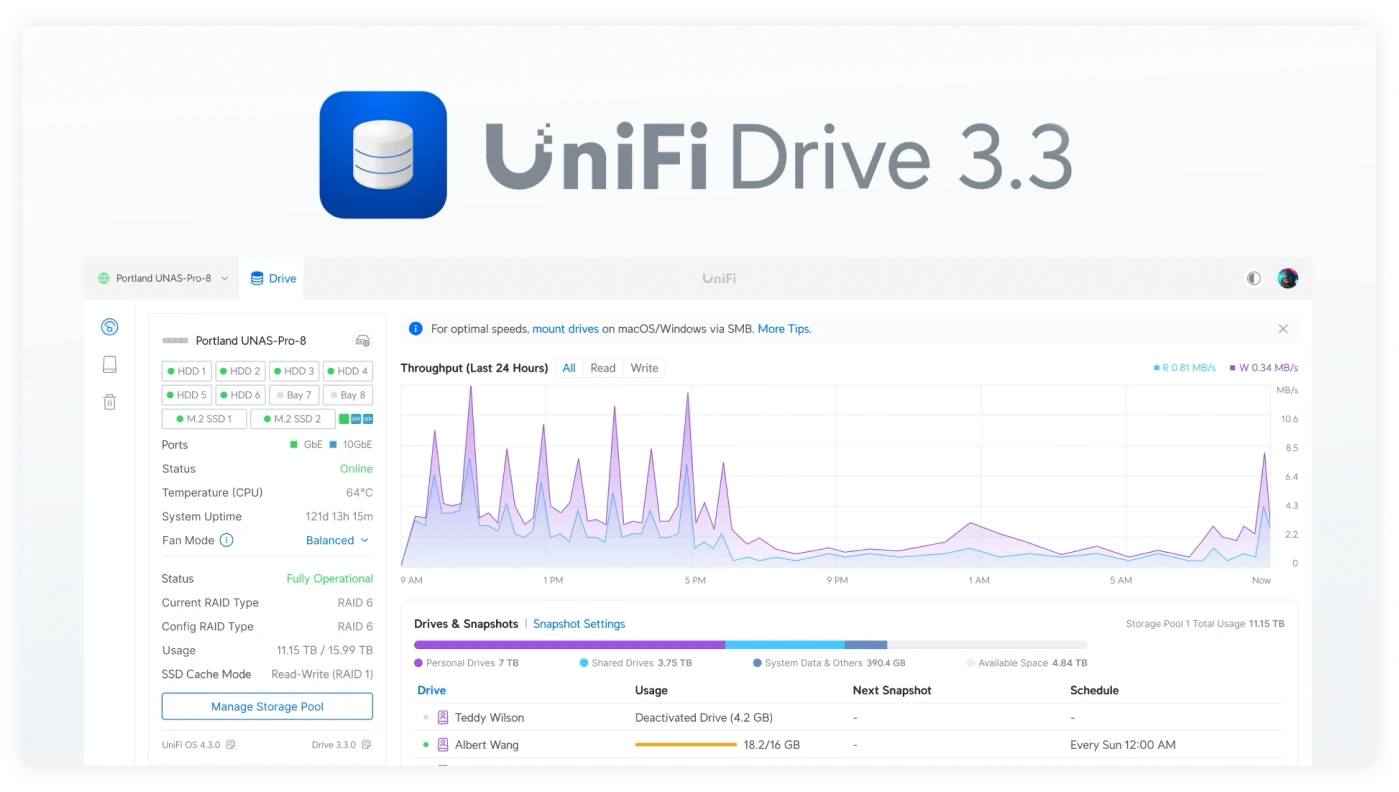Screen dimensions: 1399x792
Task: Select the HDD 1 drive bay
Action: tap(186, 371)
